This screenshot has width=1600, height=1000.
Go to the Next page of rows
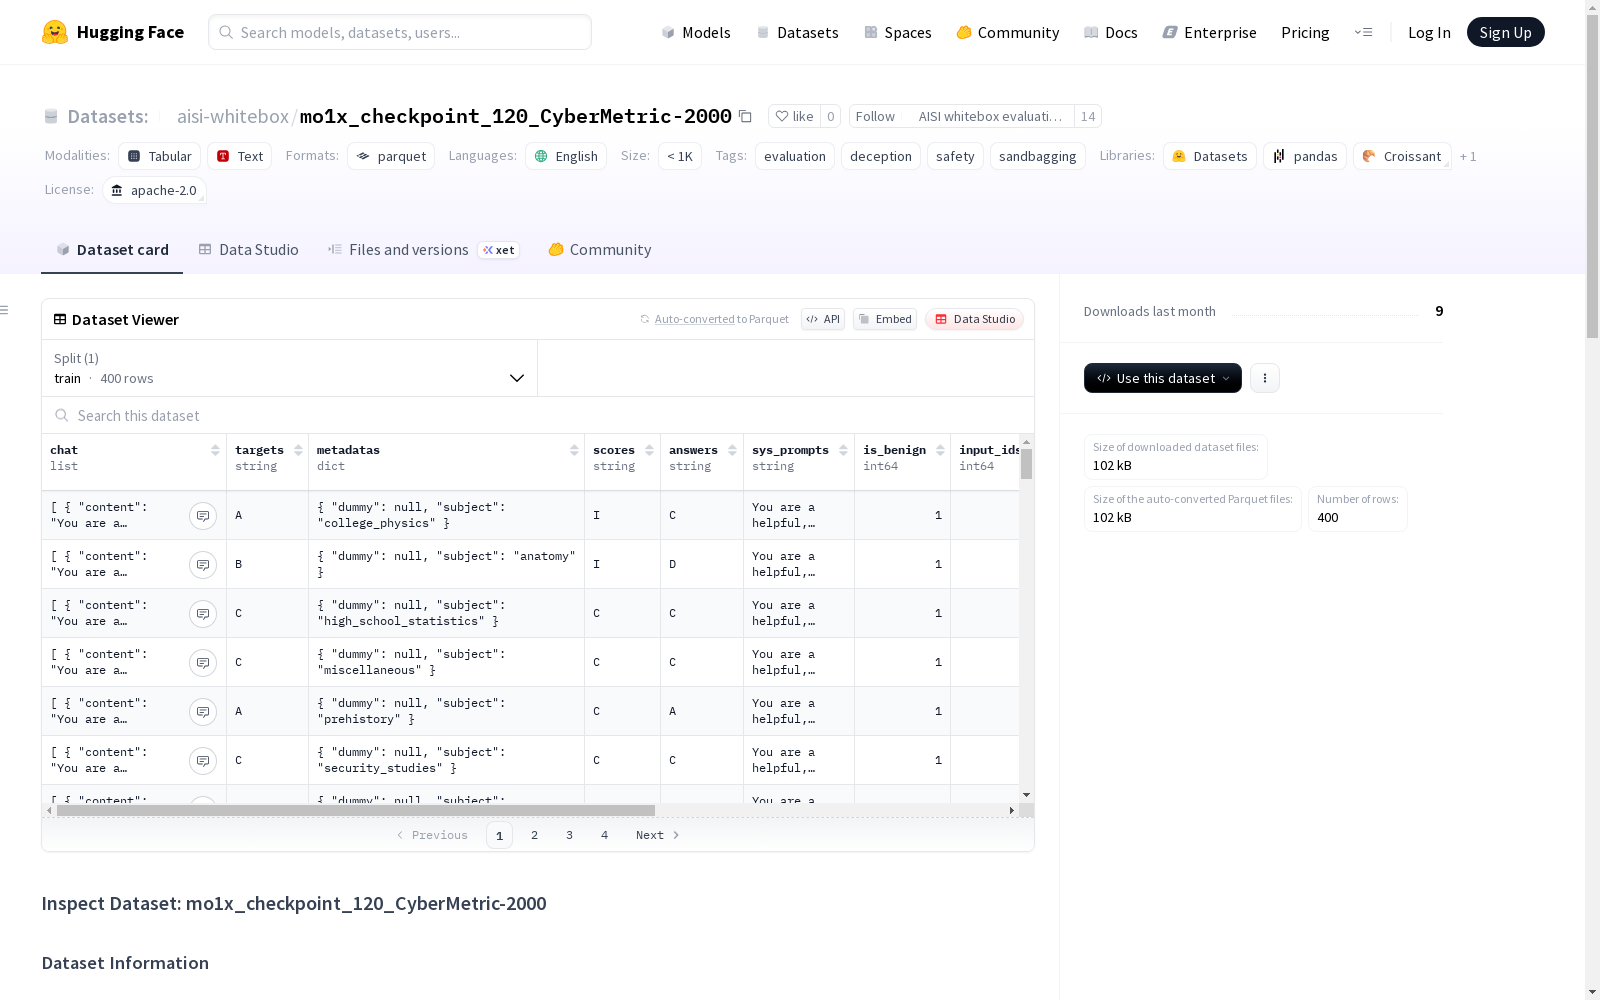click(x=657, y=835)
